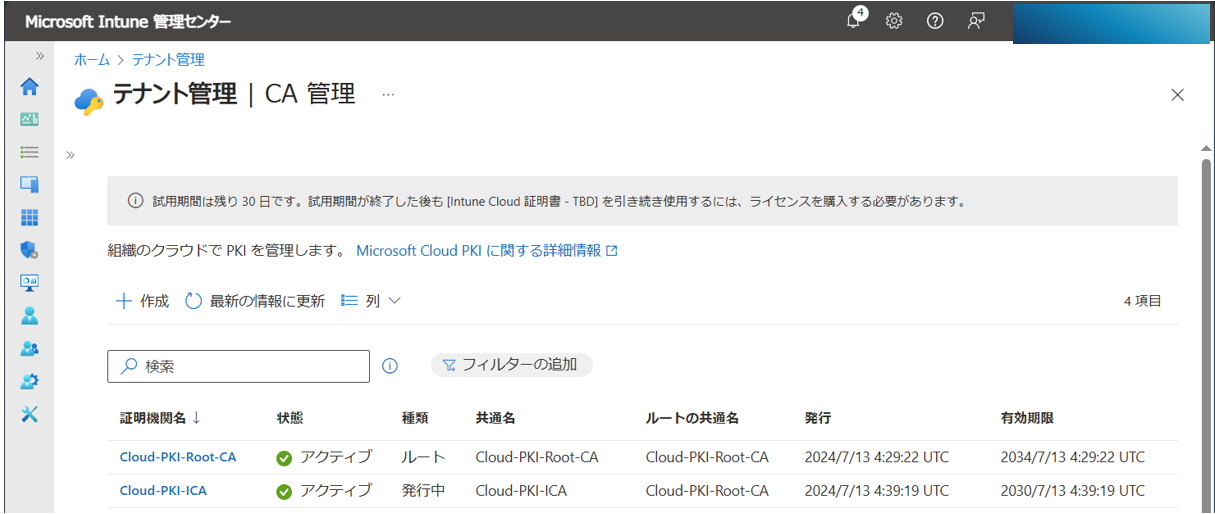Sort by 証明機関名 column header

(160, 418)
